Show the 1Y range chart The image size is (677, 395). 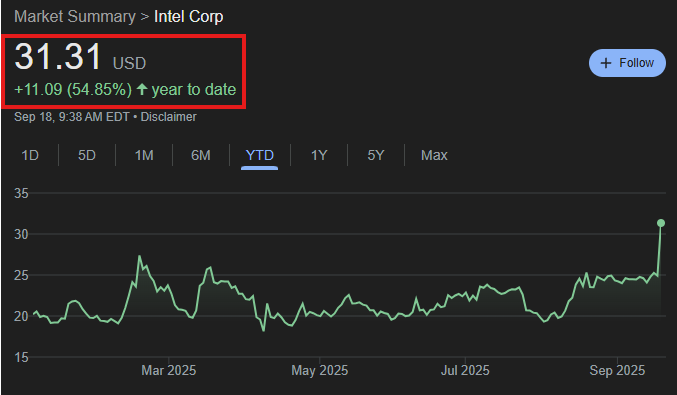tap(319, 155)
